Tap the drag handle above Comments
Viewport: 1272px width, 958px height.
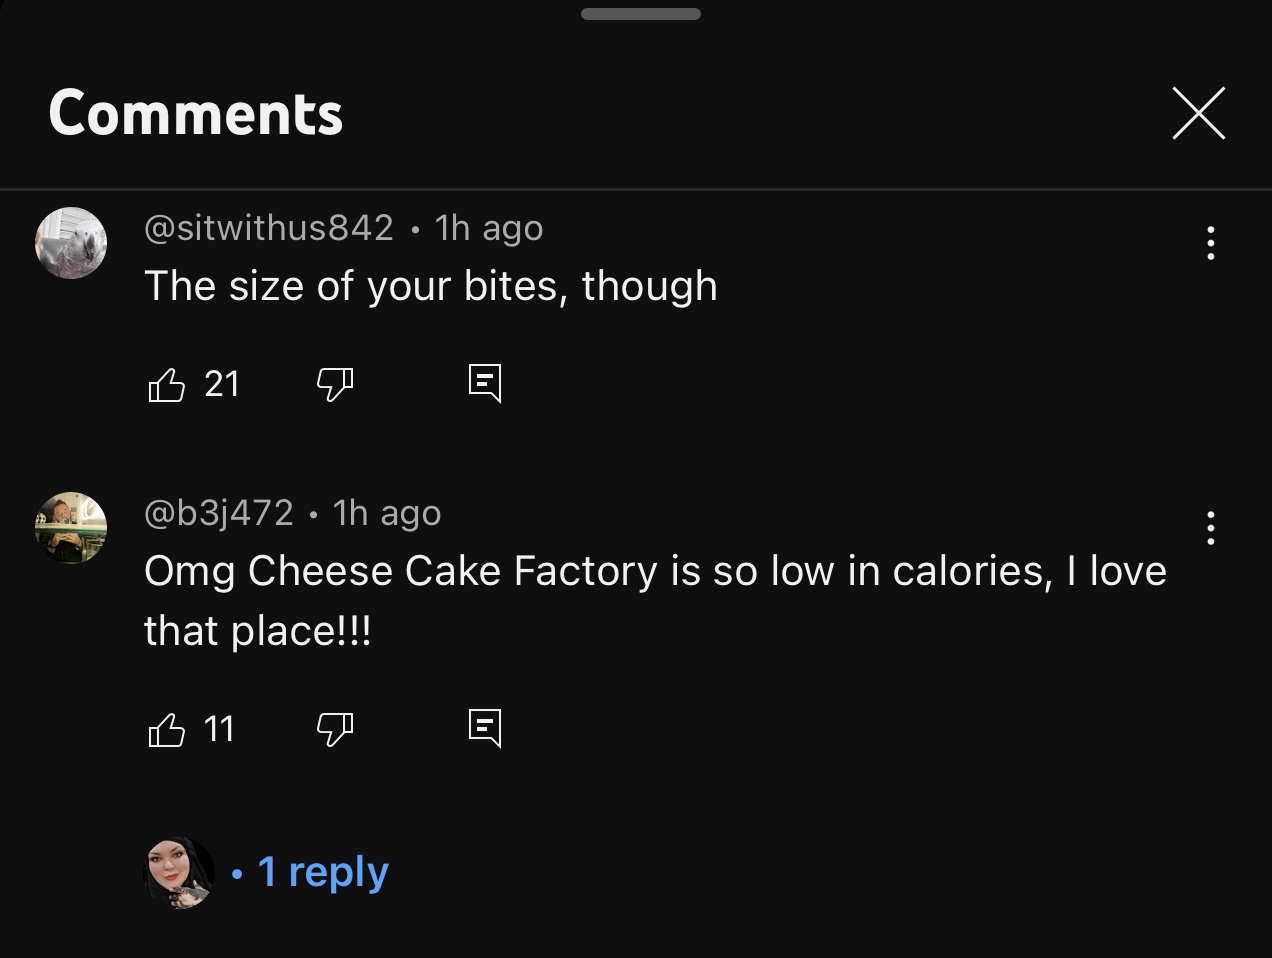click(x=640, y=14)
